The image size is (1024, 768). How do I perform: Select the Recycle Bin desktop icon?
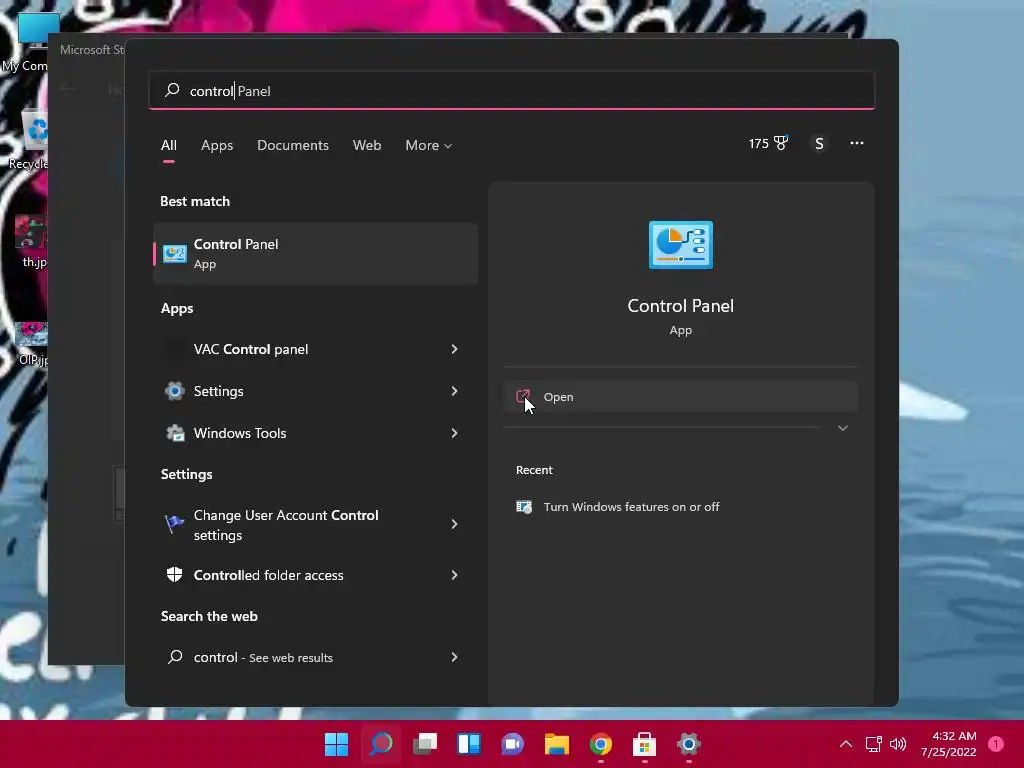(27, 140)
